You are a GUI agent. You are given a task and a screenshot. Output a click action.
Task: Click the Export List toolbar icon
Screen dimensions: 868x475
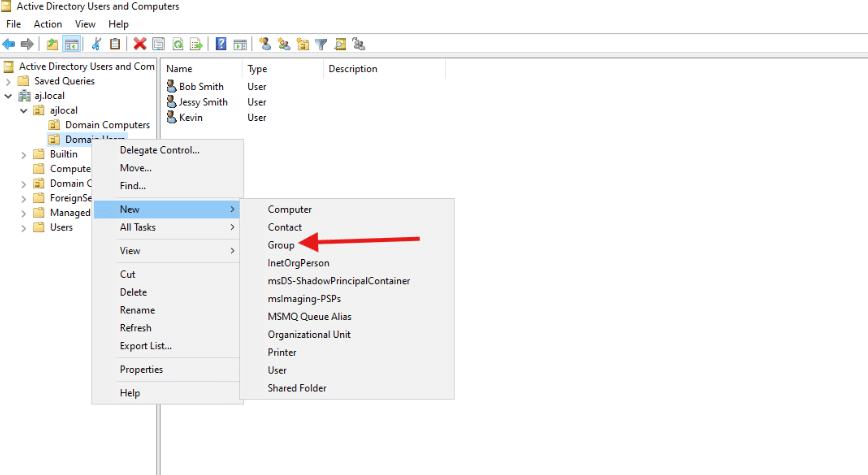[196, 44]
